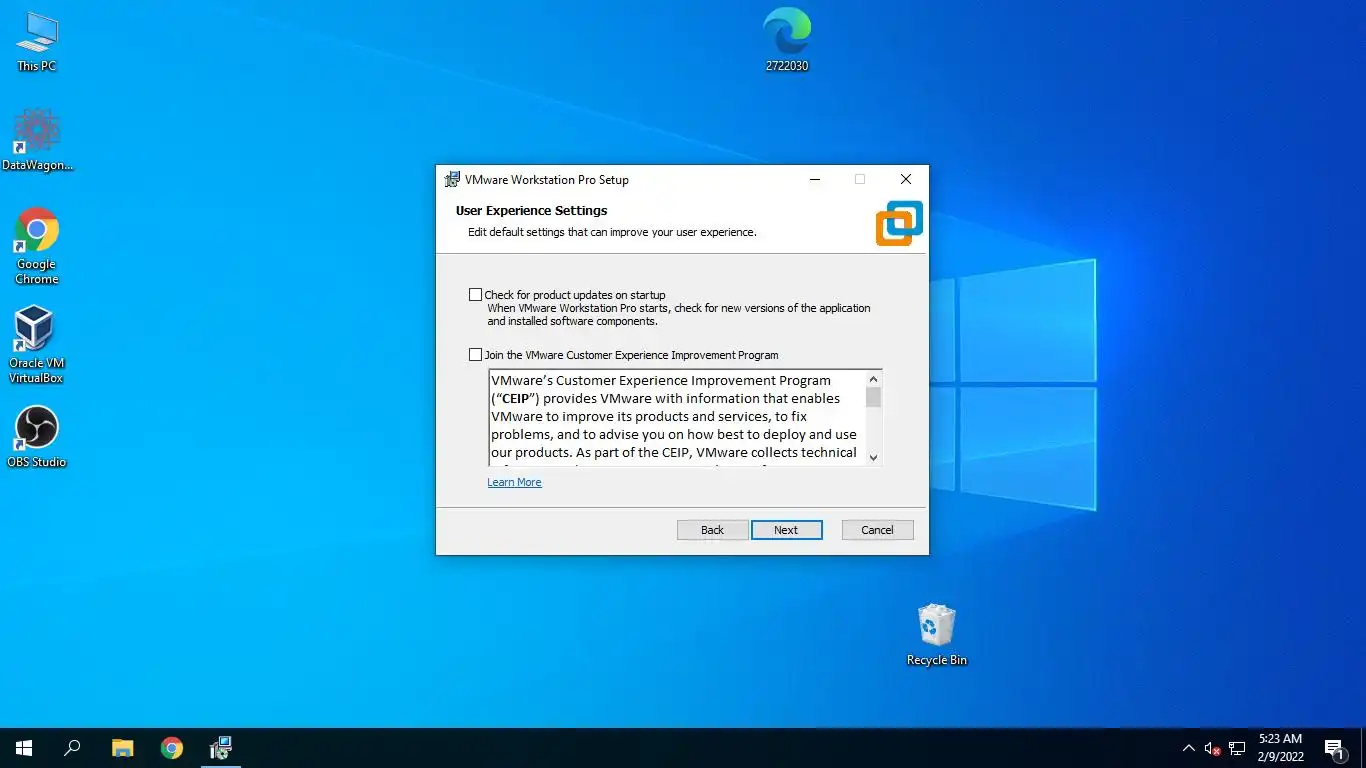Launch Google Chrome desktop shortcut

pyautogui.click(x=37, y=246)
